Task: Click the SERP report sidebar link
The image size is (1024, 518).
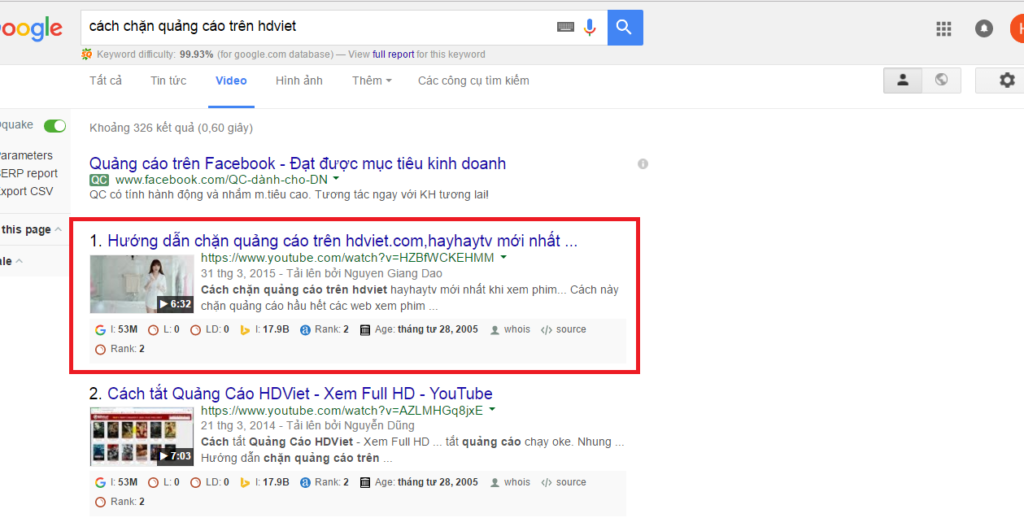Action: [x=29, y=173]
